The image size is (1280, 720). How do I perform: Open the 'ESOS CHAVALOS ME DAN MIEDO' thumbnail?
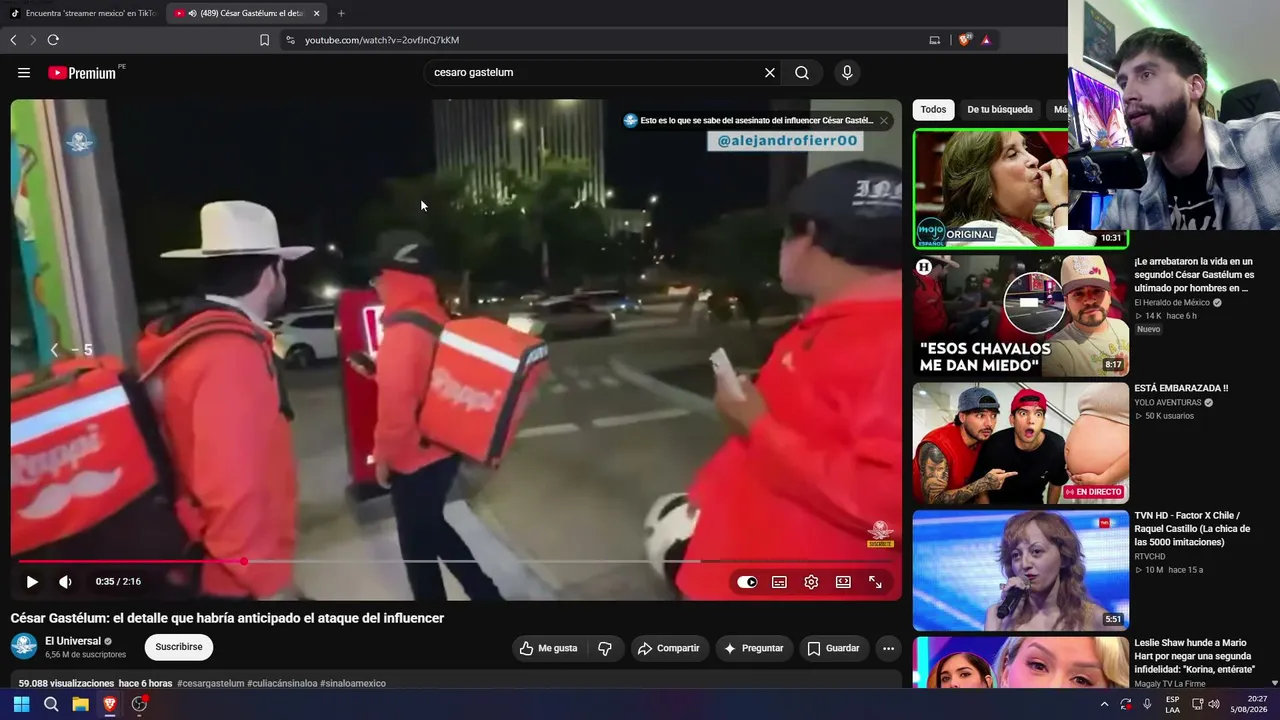[1021, 316]
